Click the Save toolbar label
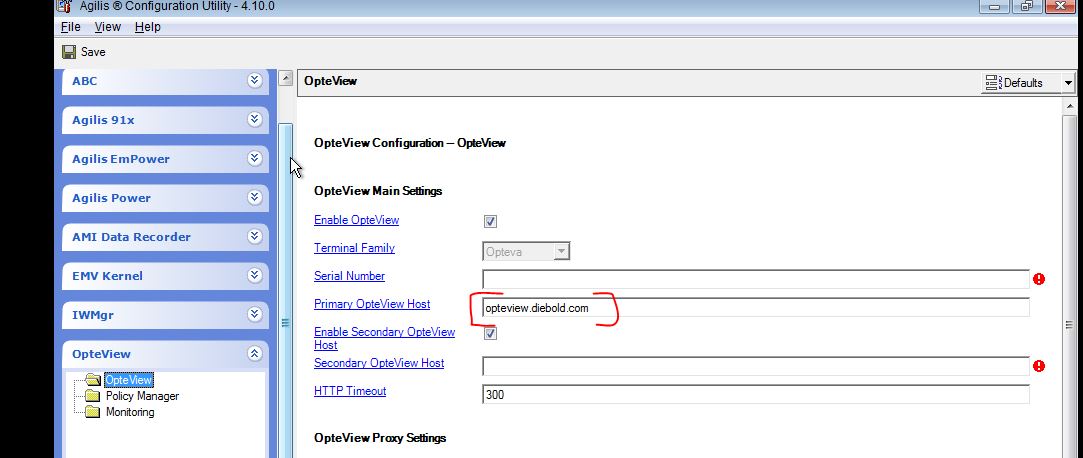This screenshot has height=458, width=1083. [x=93, y=52]
